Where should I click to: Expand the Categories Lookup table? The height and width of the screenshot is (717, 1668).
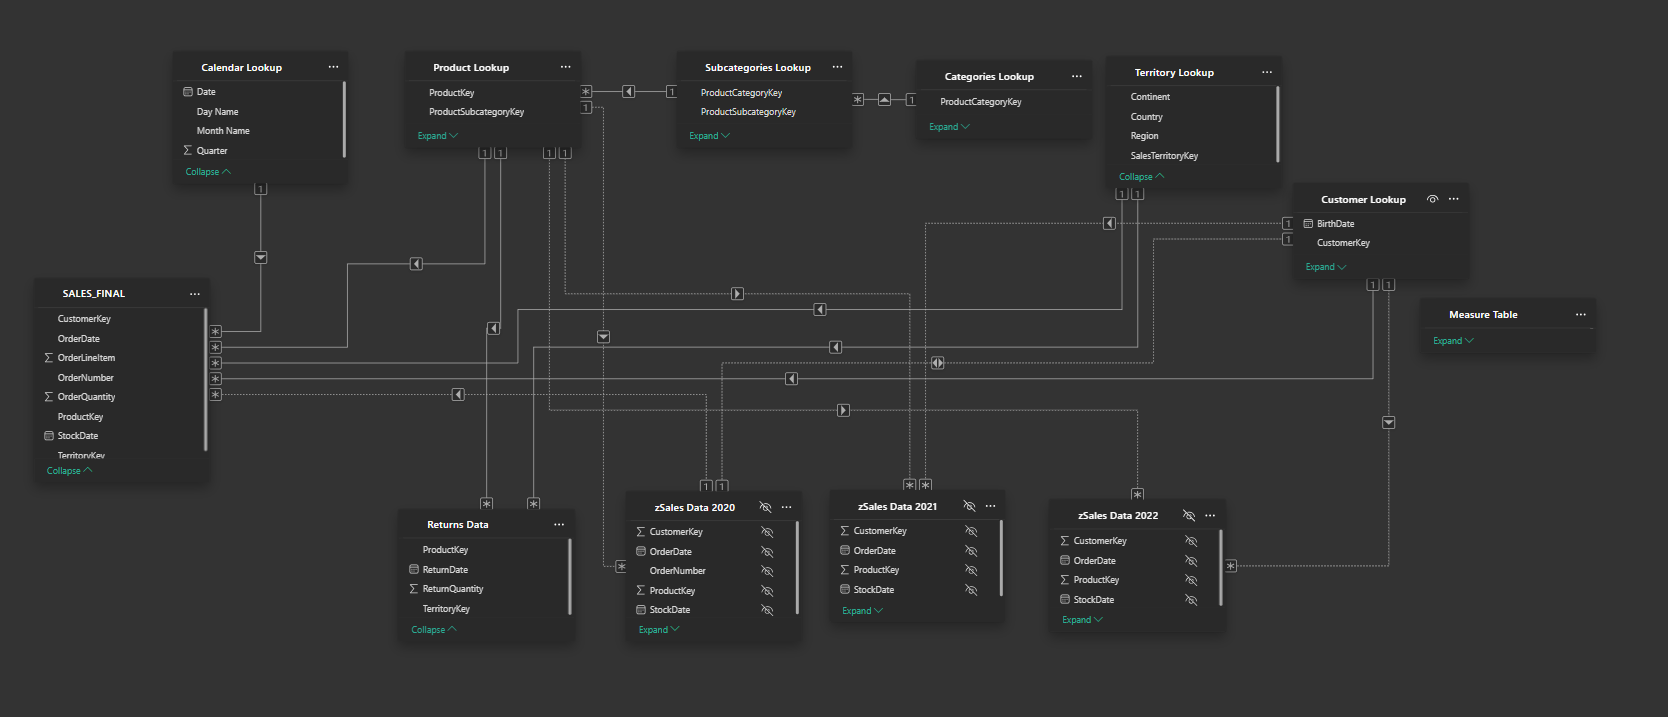click(949, 127)
